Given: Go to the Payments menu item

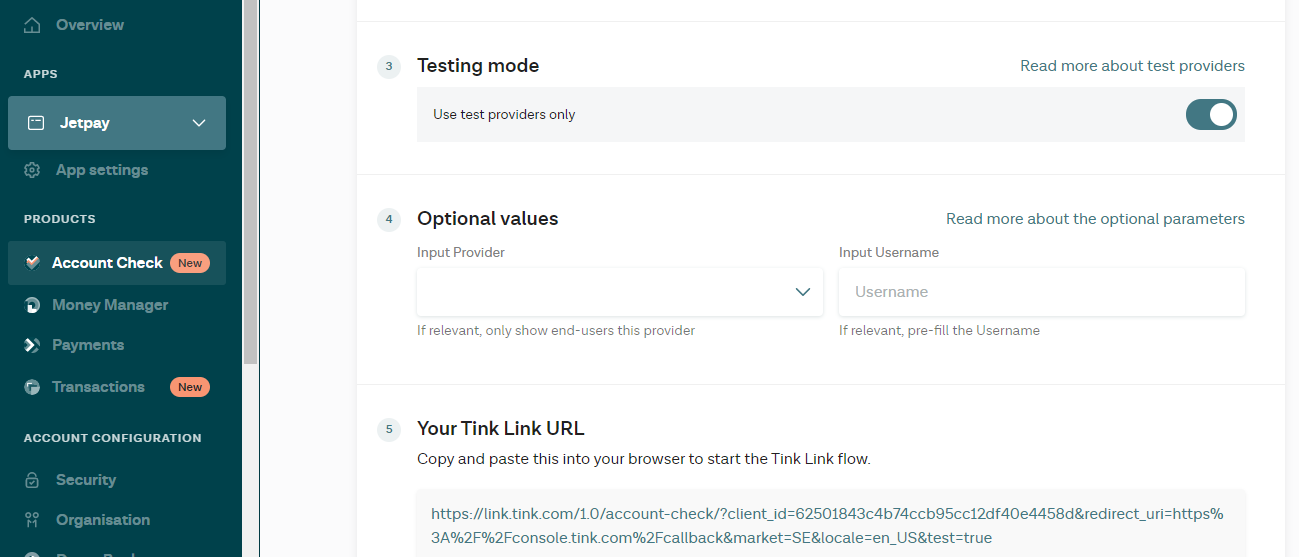Looking at the screenshot, I should [88, 345].
